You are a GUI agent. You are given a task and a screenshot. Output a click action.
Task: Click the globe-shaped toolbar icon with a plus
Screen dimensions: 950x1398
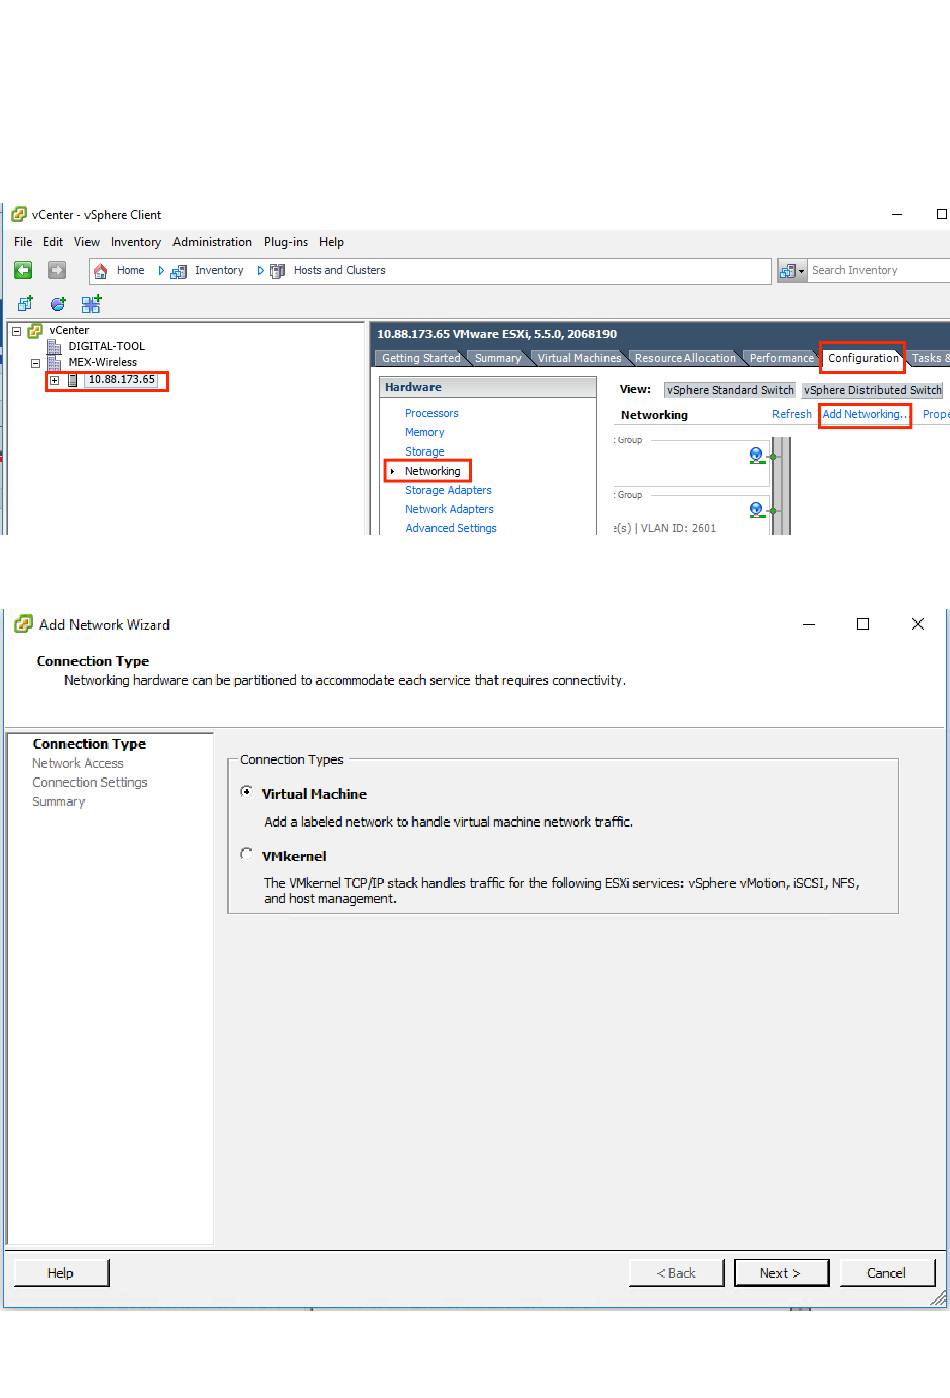click(58, 304)
